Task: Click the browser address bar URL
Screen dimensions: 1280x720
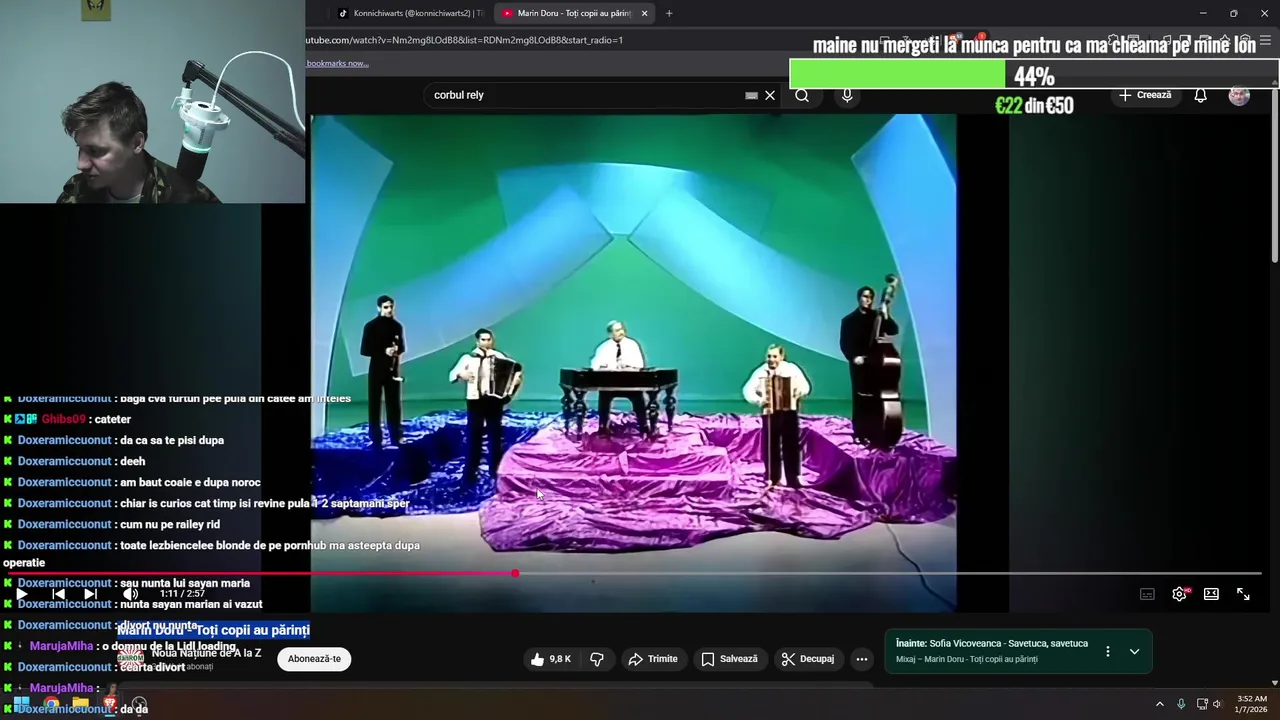Action: tap(463, 40)
